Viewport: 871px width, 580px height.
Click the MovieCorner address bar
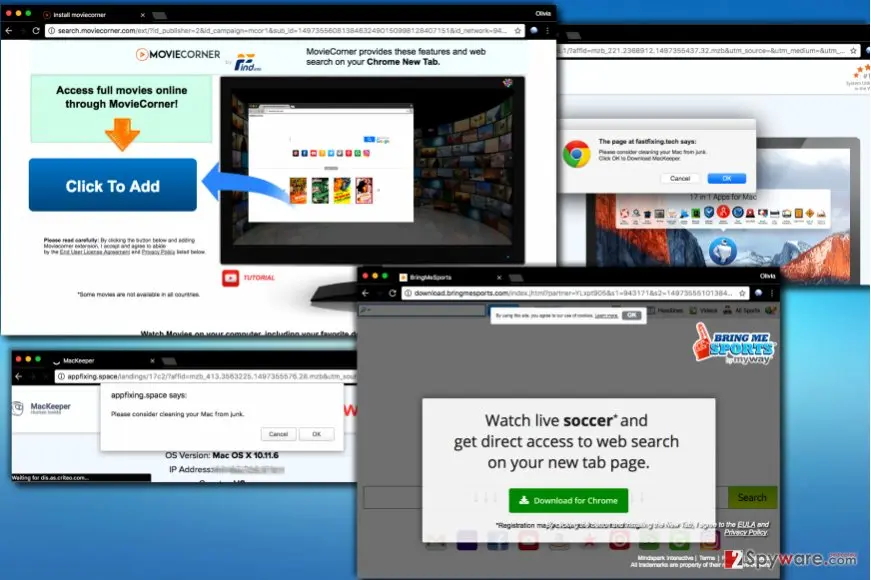[x=285, y=31]
